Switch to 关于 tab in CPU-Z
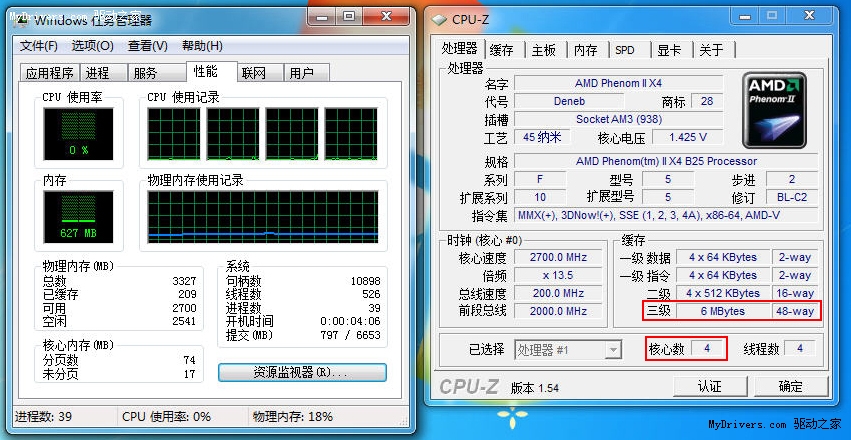The width and height of the screenshot is (851, 440). pyautogui.click(x=712, y=50)
